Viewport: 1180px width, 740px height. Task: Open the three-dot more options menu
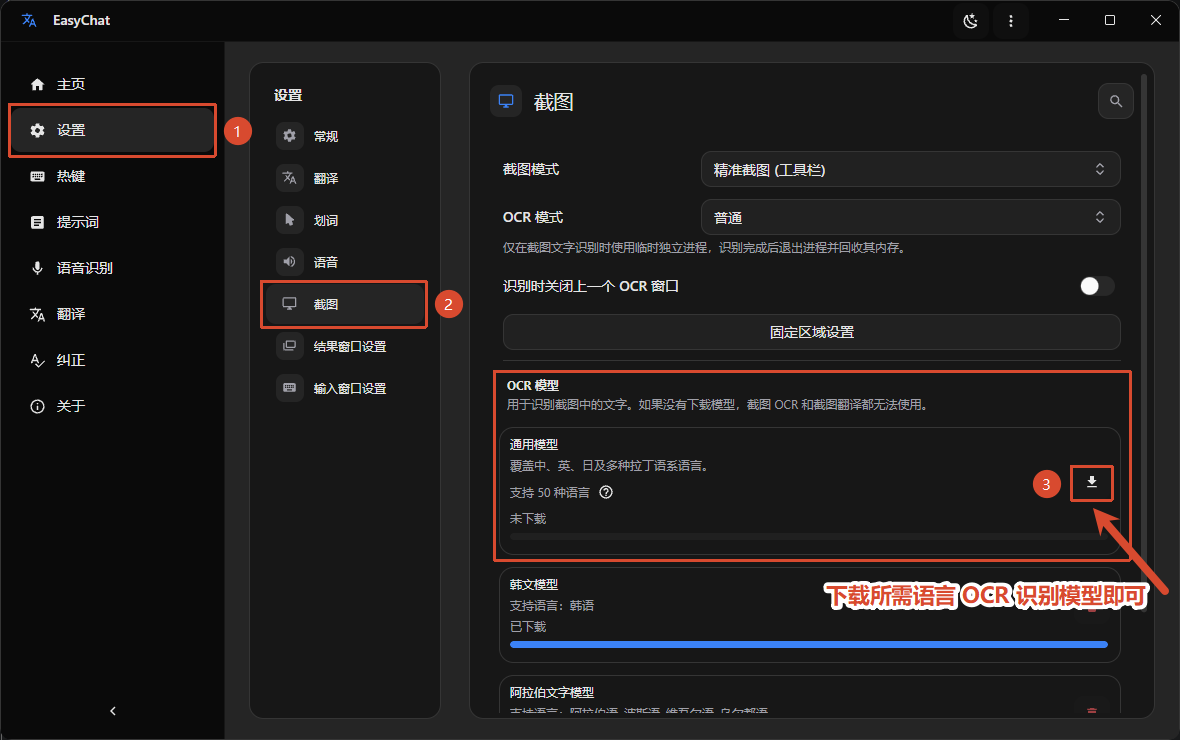1011,21
